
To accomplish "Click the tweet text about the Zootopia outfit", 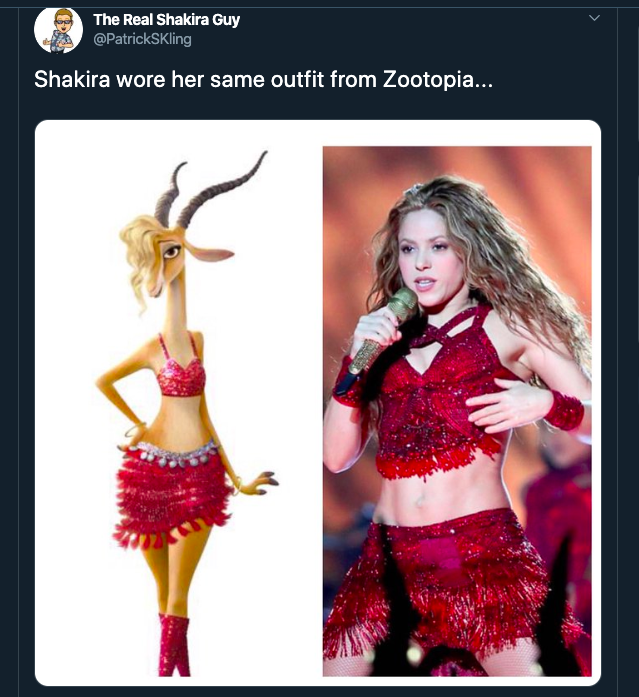I will click(x=264, y=80).
